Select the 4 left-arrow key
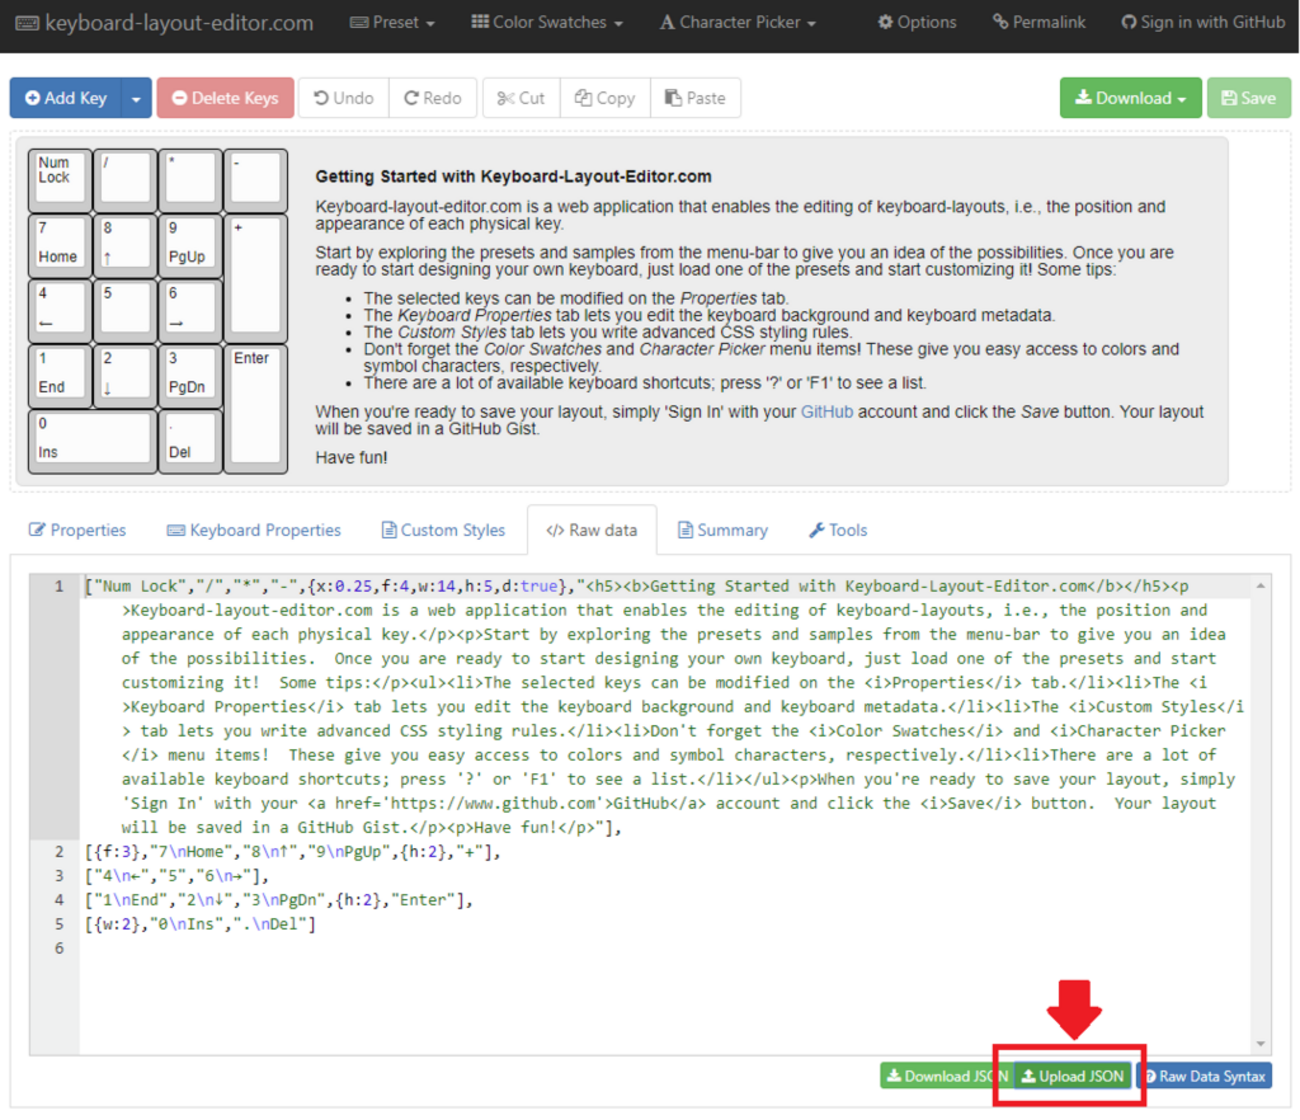This screenshot has height=1120, width=1300. [60, 310]
